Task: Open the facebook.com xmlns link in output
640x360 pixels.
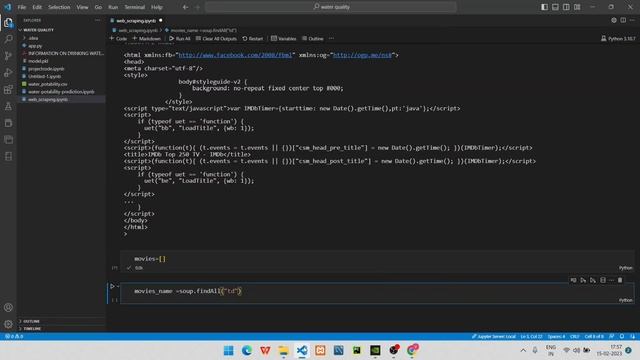Action: click(x=235, y=55)
